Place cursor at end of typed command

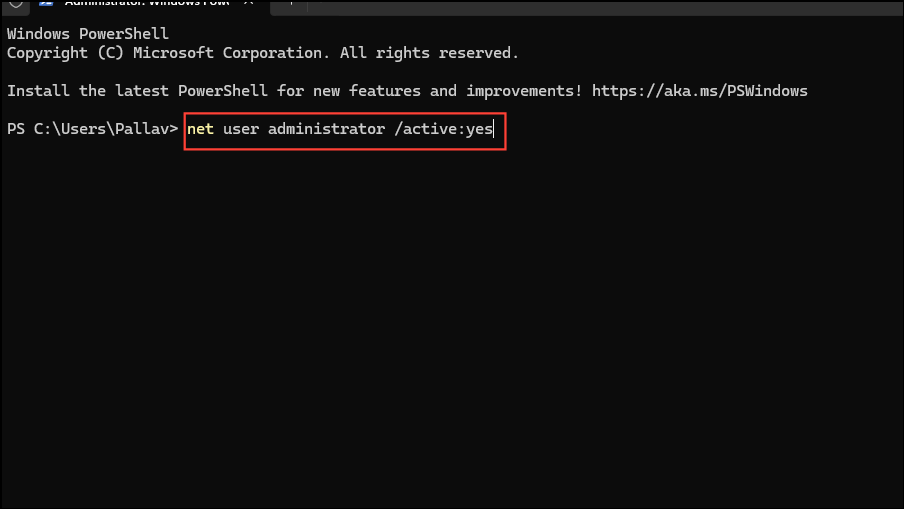[x=494, y=129]
